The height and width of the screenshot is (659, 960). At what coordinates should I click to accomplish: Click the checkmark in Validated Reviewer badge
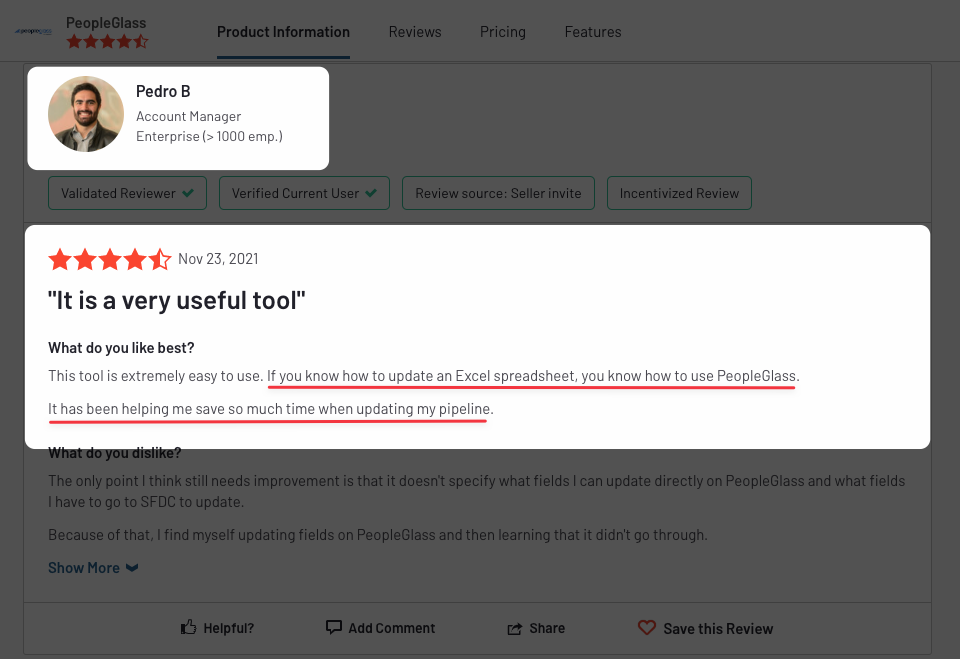188,193
